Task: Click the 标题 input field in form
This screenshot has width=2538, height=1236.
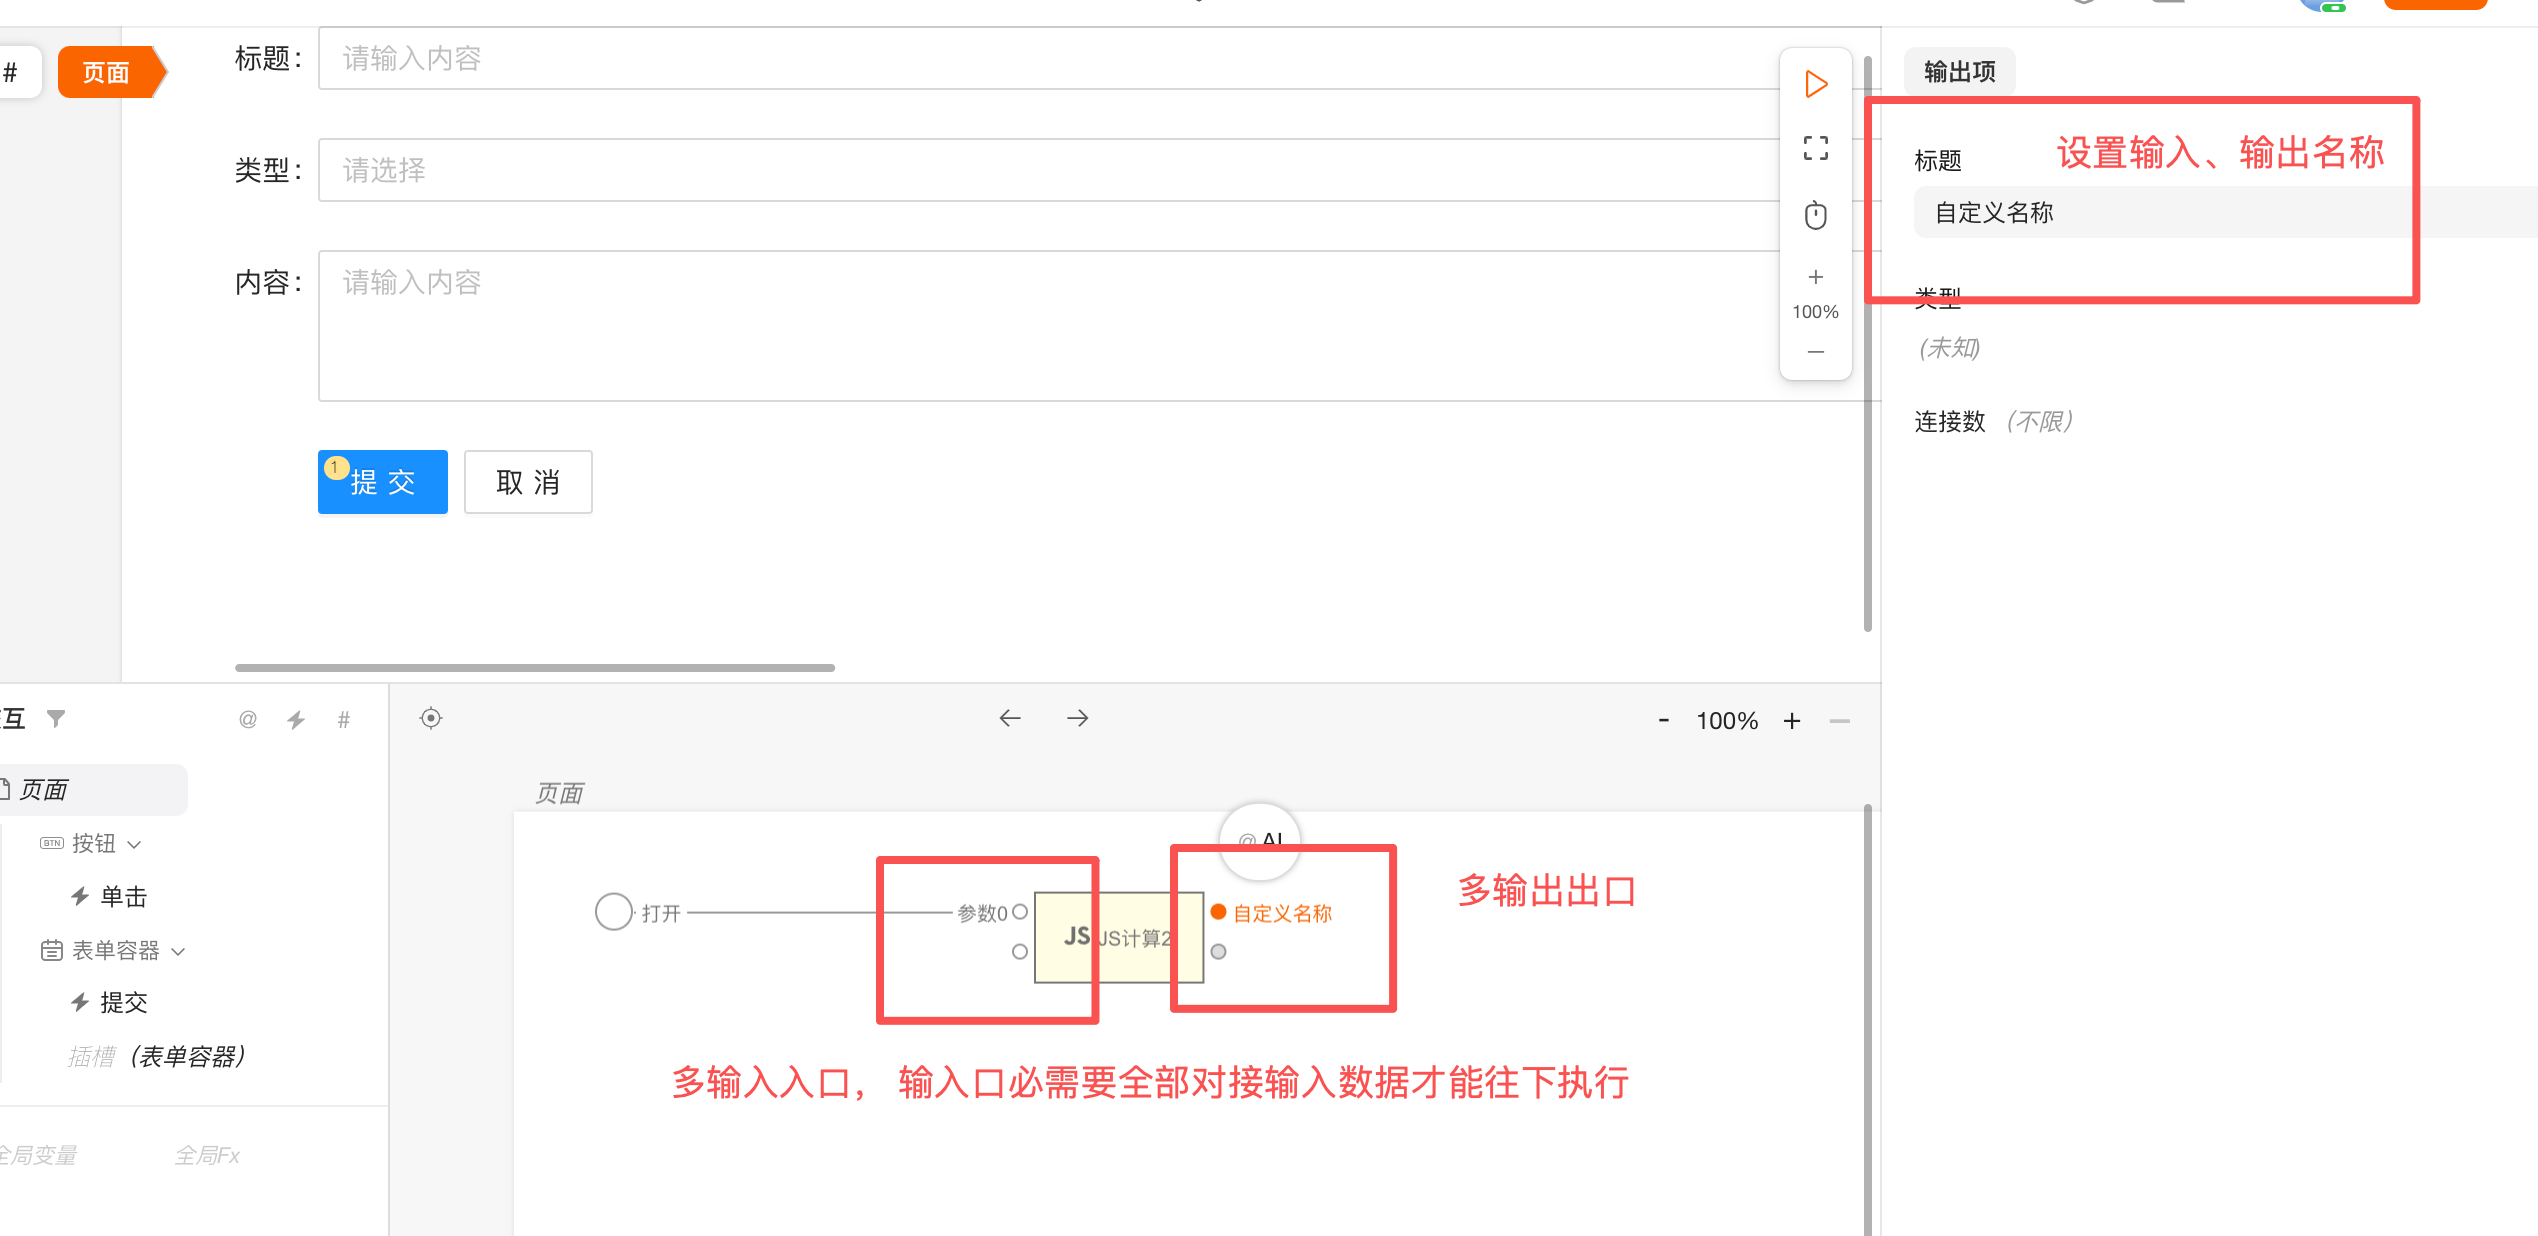Action: (1050, 58)
